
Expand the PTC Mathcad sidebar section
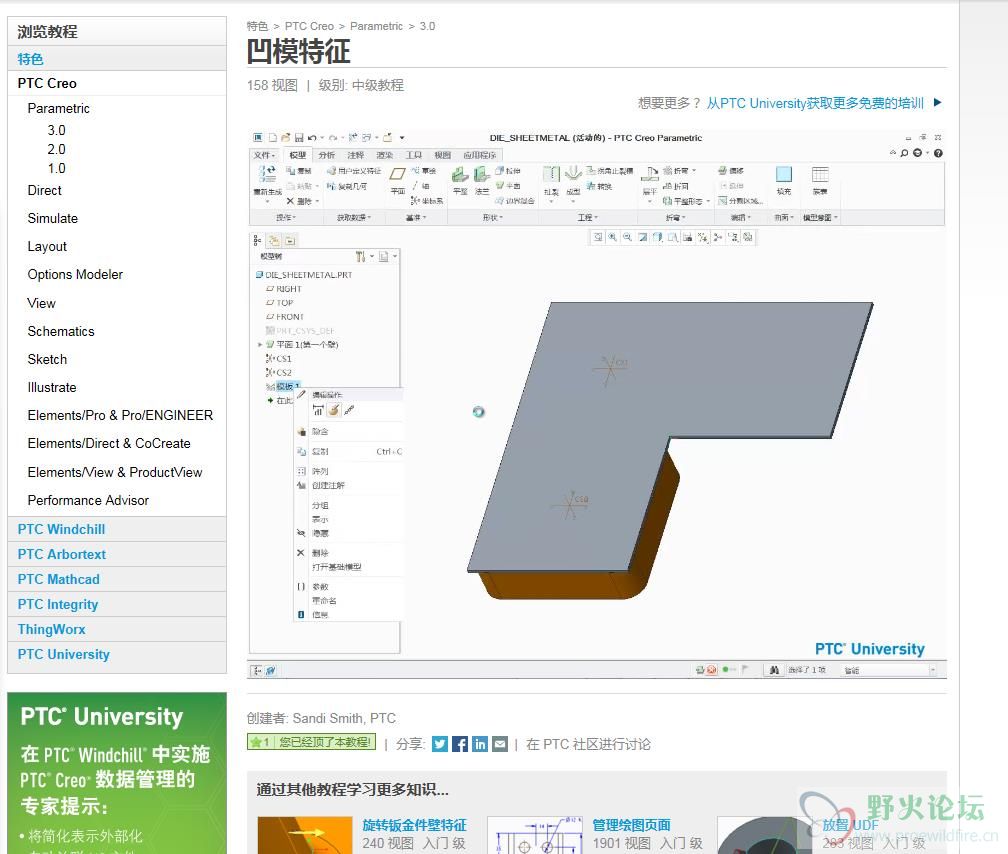[x=58, y=579]
